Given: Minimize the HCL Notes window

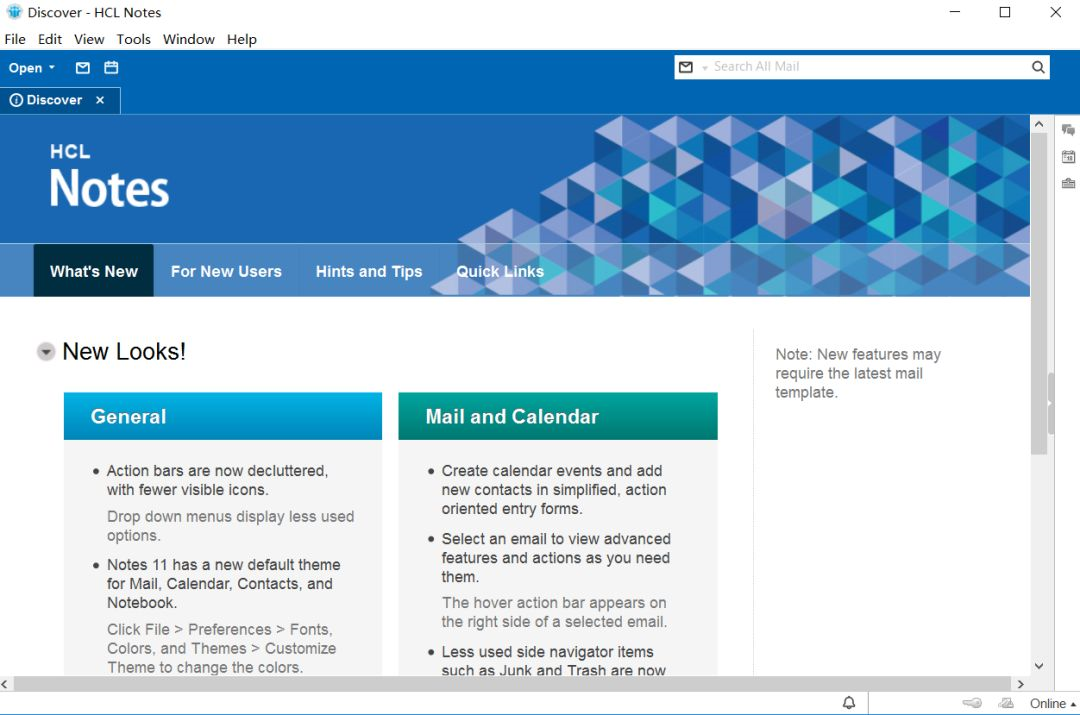Looking at the screenshot, I should pos(955,12).
